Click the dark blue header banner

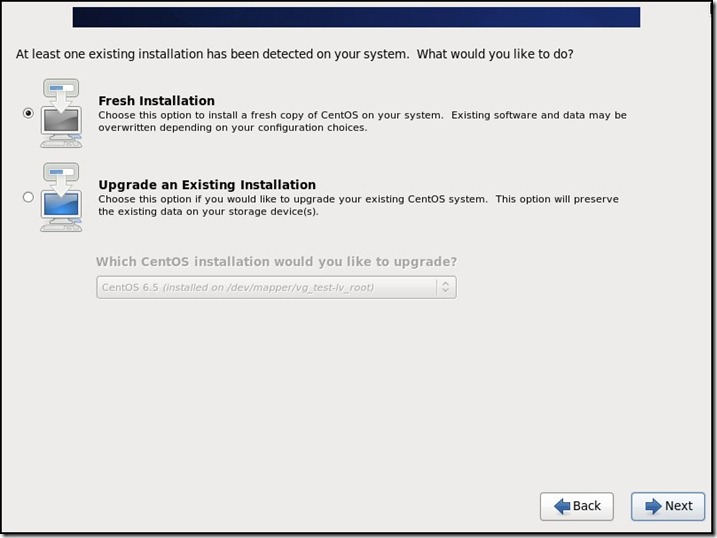point(356,17)
